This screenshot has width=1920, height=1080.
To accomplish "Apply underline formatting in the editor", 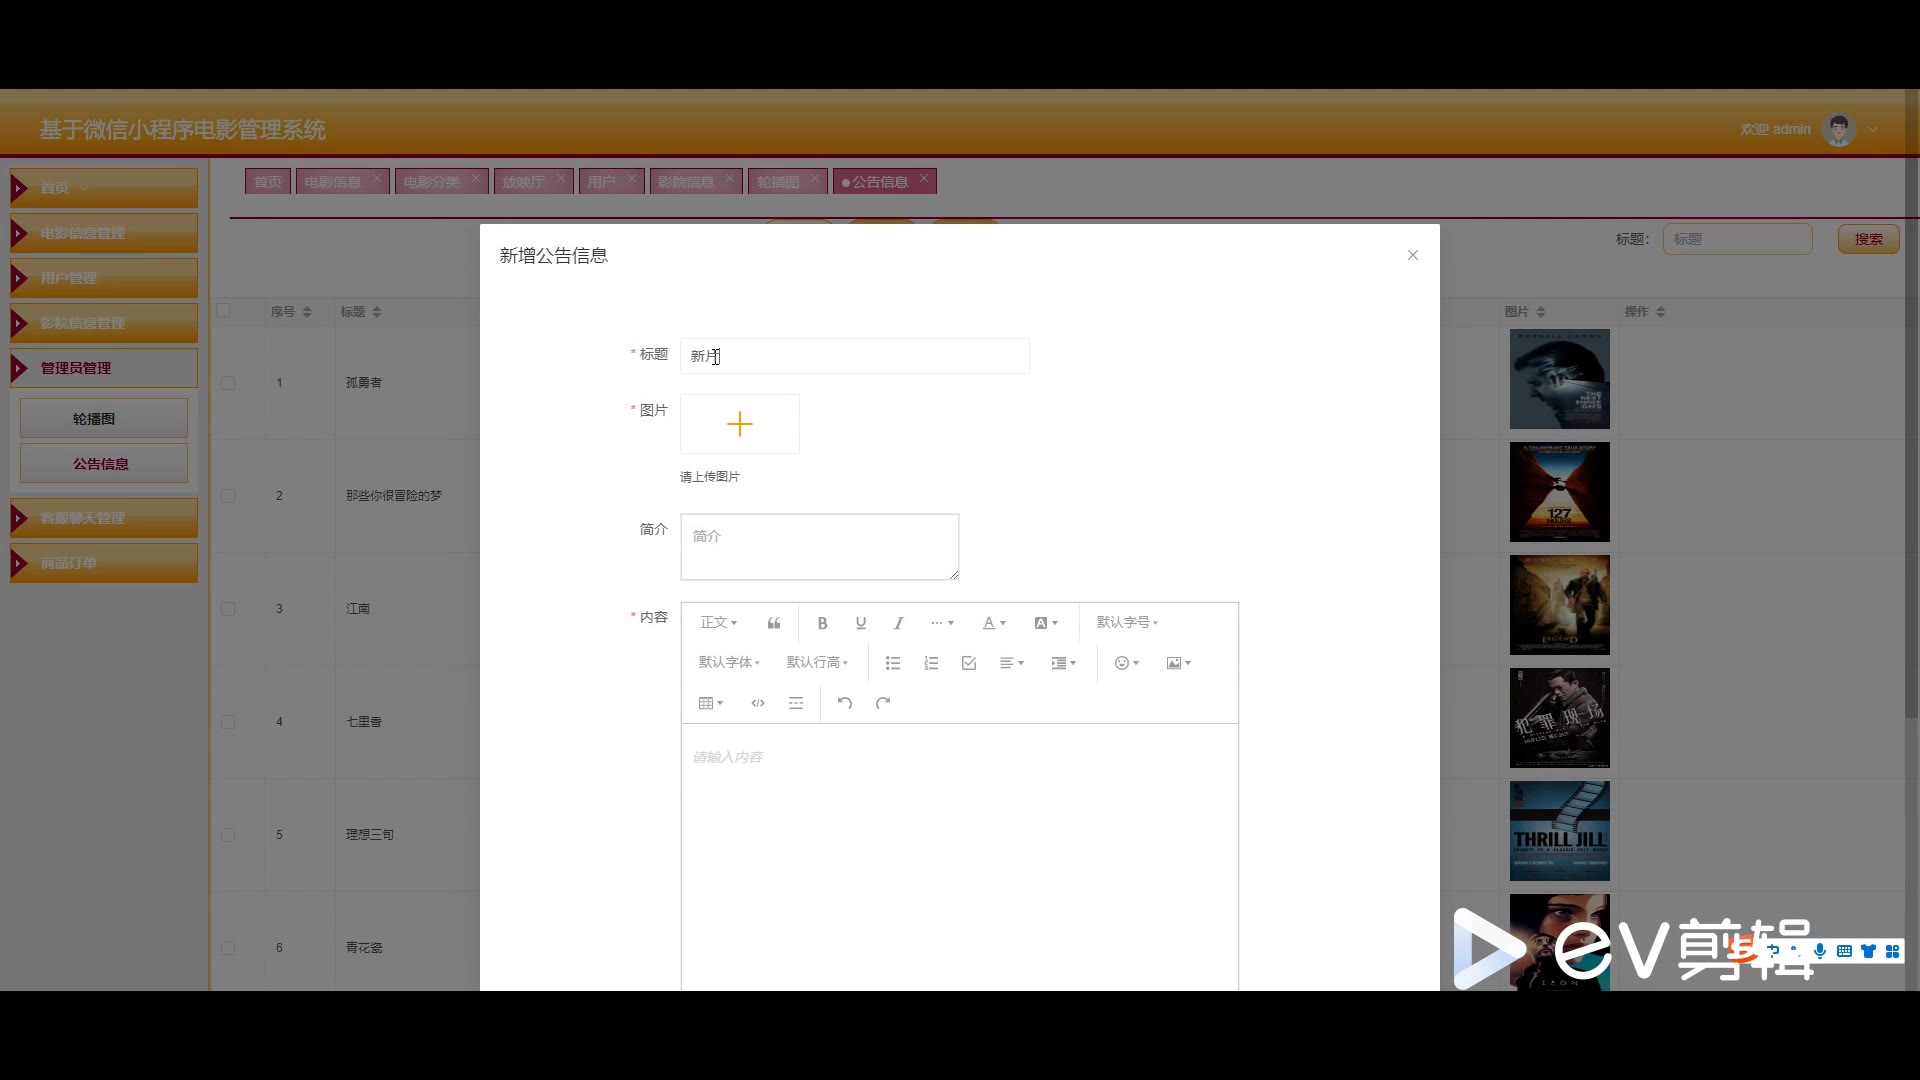I will tap(860, 623).
